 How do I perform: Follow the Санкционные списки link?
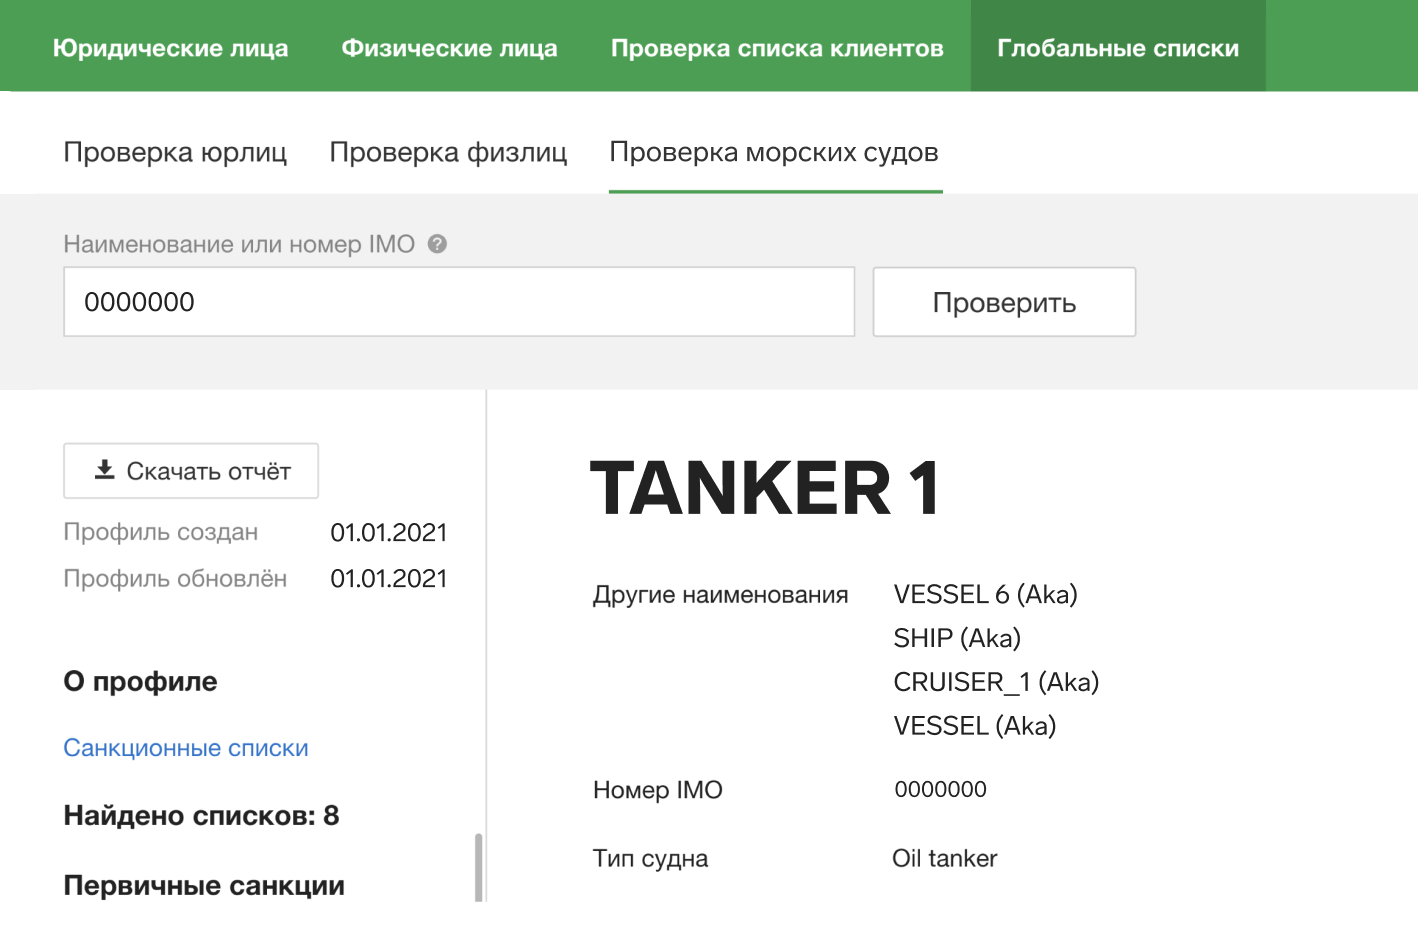186,748
